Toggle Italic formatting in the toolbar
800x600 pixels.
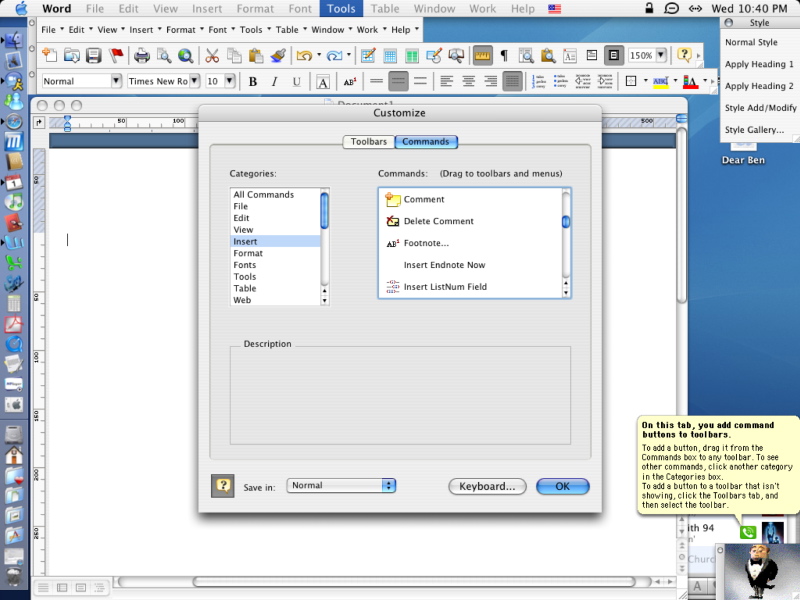click(x=275, y=82)
